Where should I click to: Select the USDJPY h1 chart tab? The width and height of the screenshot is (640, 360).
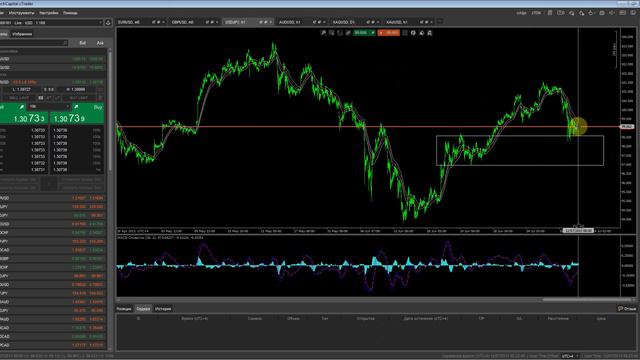coord(236,22)
